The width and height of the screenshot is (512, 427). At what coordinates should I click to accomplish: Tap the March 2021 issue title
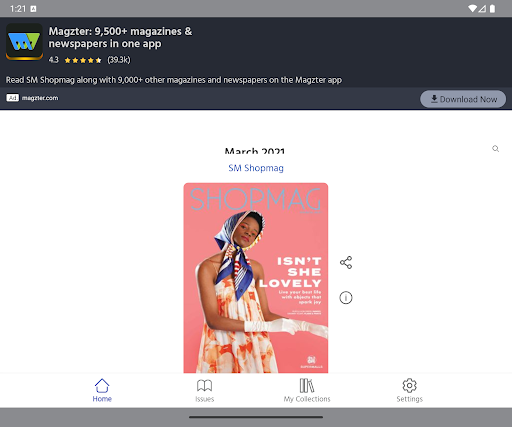[255, 151]
